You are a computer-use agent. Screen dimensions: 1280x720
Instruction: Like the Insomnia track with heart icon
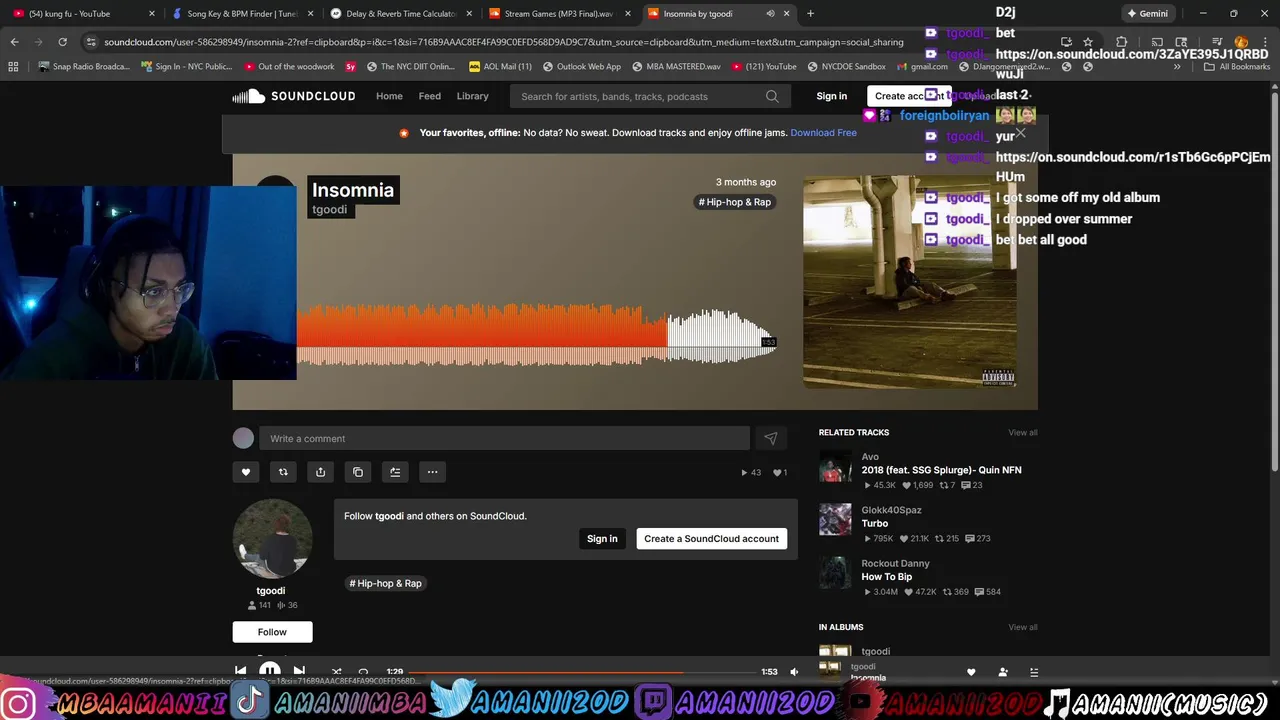point(246,472)
